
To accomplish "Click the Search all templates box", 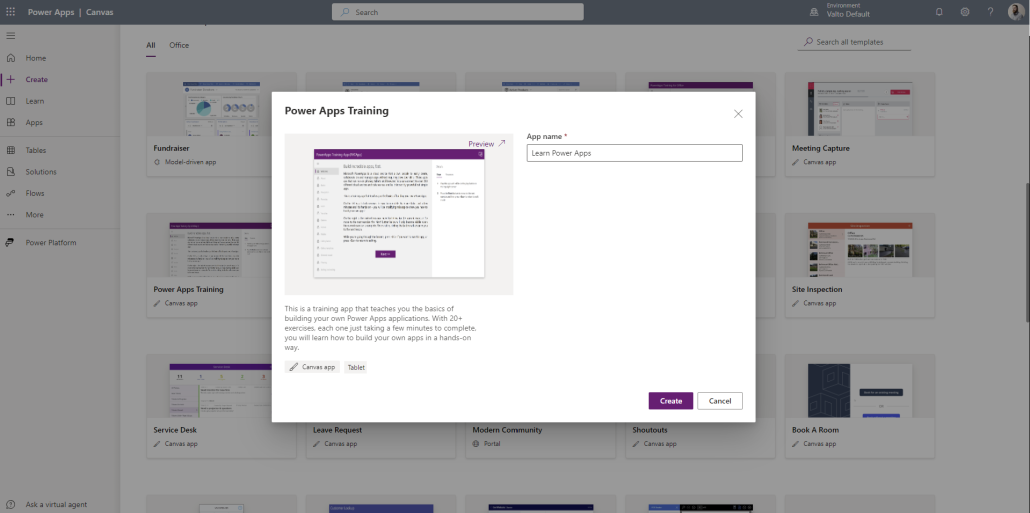I will (x=855, y=42).
